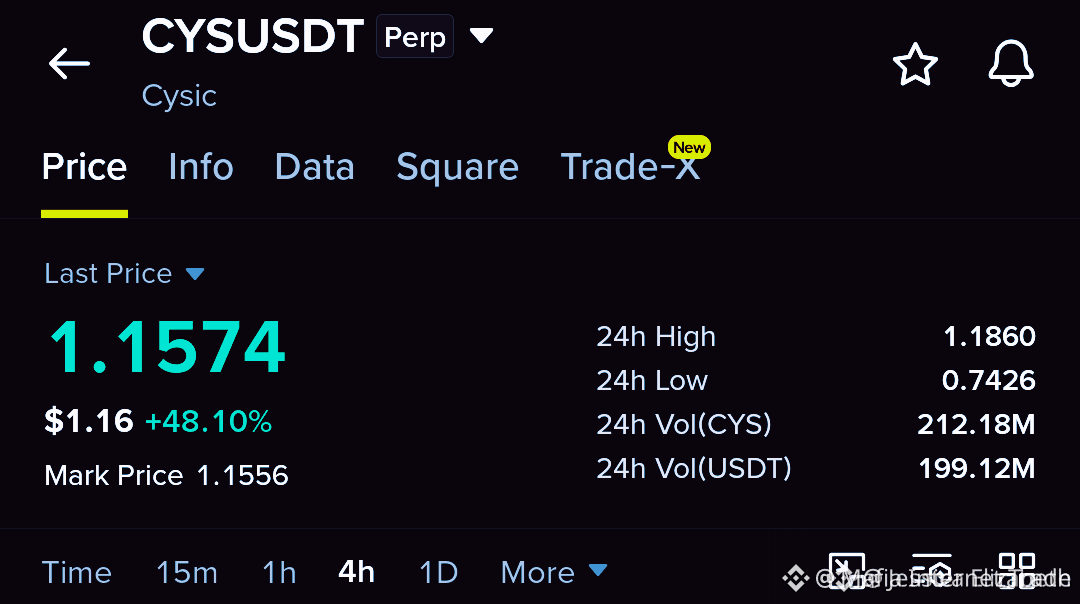Viewport: 1080px width, 604px height.
Task: Open the chart indicator settings icon
Action: click(931, 571)
